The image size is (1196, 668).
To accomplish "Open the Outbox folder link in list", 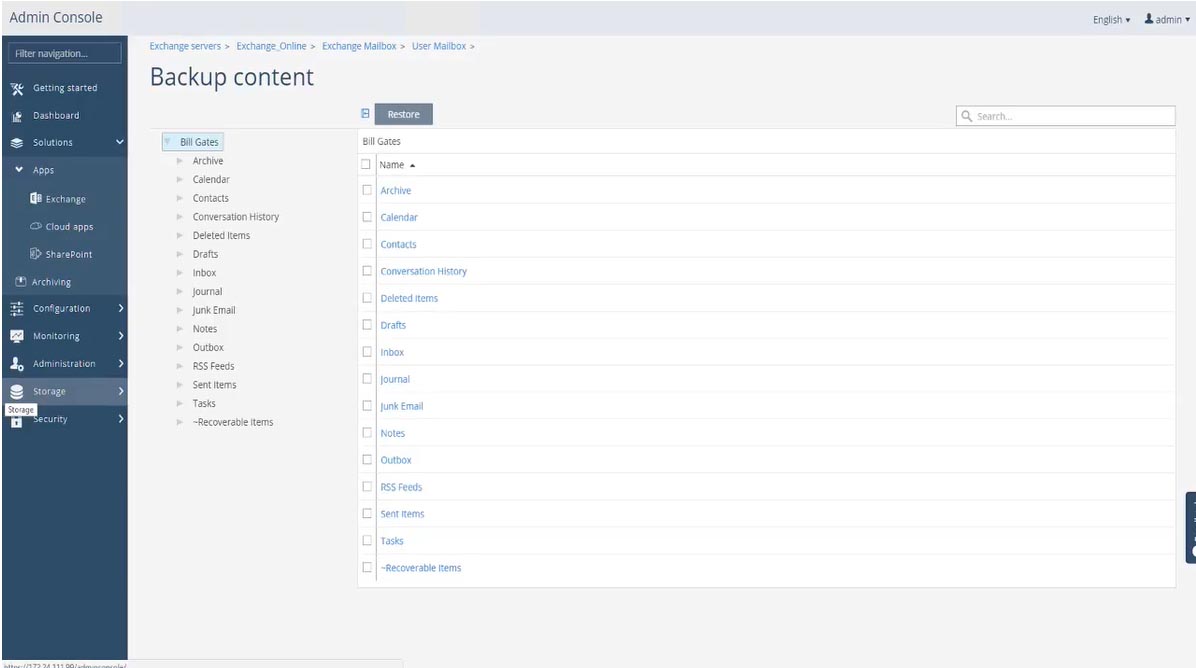I will [396, 460].
